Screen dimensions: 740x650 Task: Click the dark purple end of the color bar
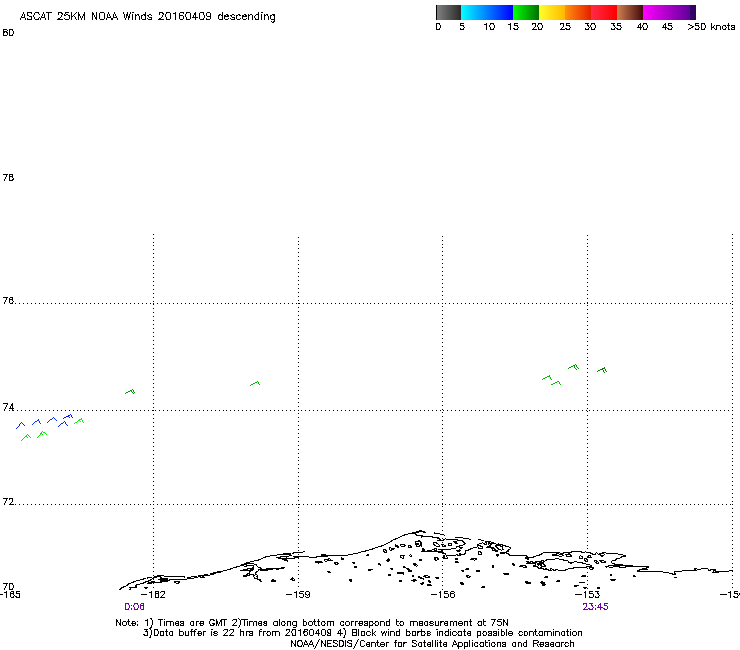692,12
